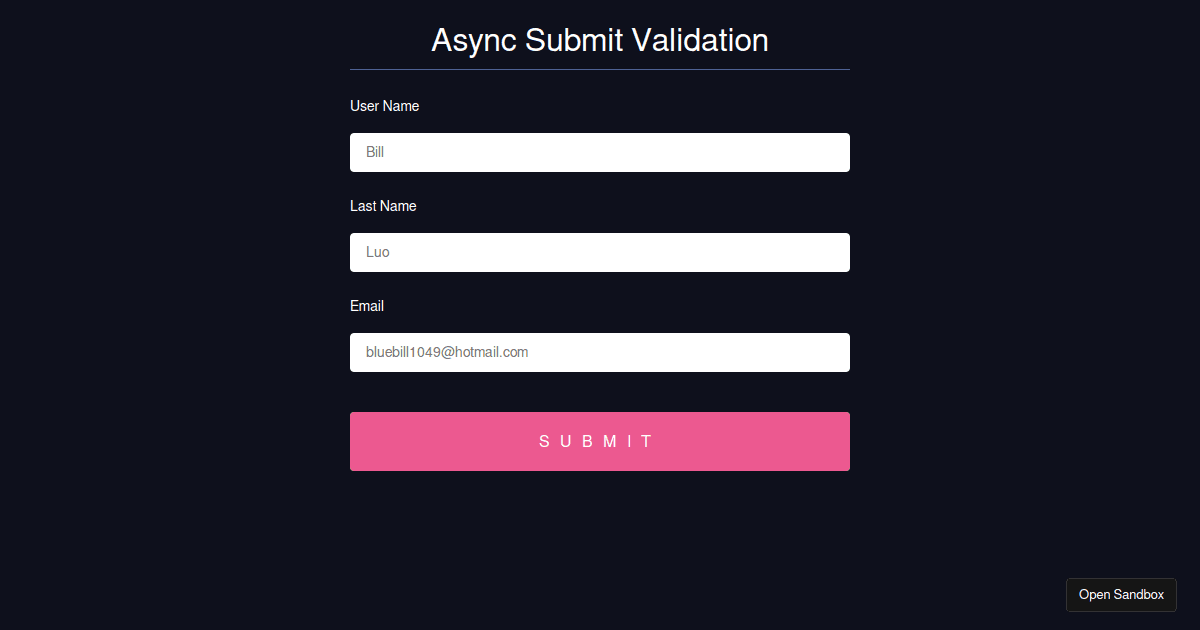Click the User Name input field
Image resolution: width=1200 pixels, height=630 pixels.
coord(600,152)
